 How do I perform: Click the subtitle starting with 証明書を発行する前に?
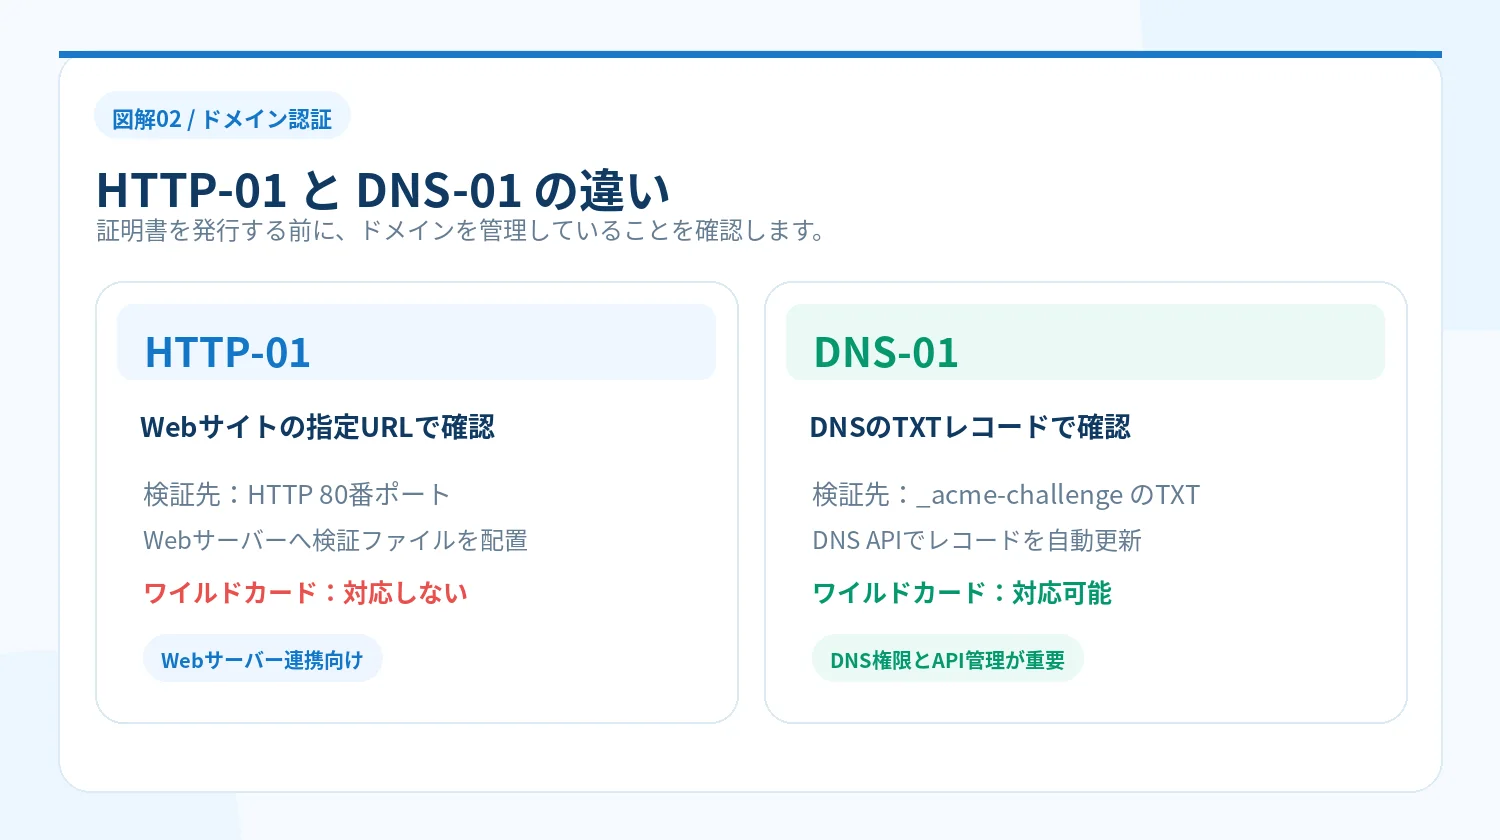(461, 231)
